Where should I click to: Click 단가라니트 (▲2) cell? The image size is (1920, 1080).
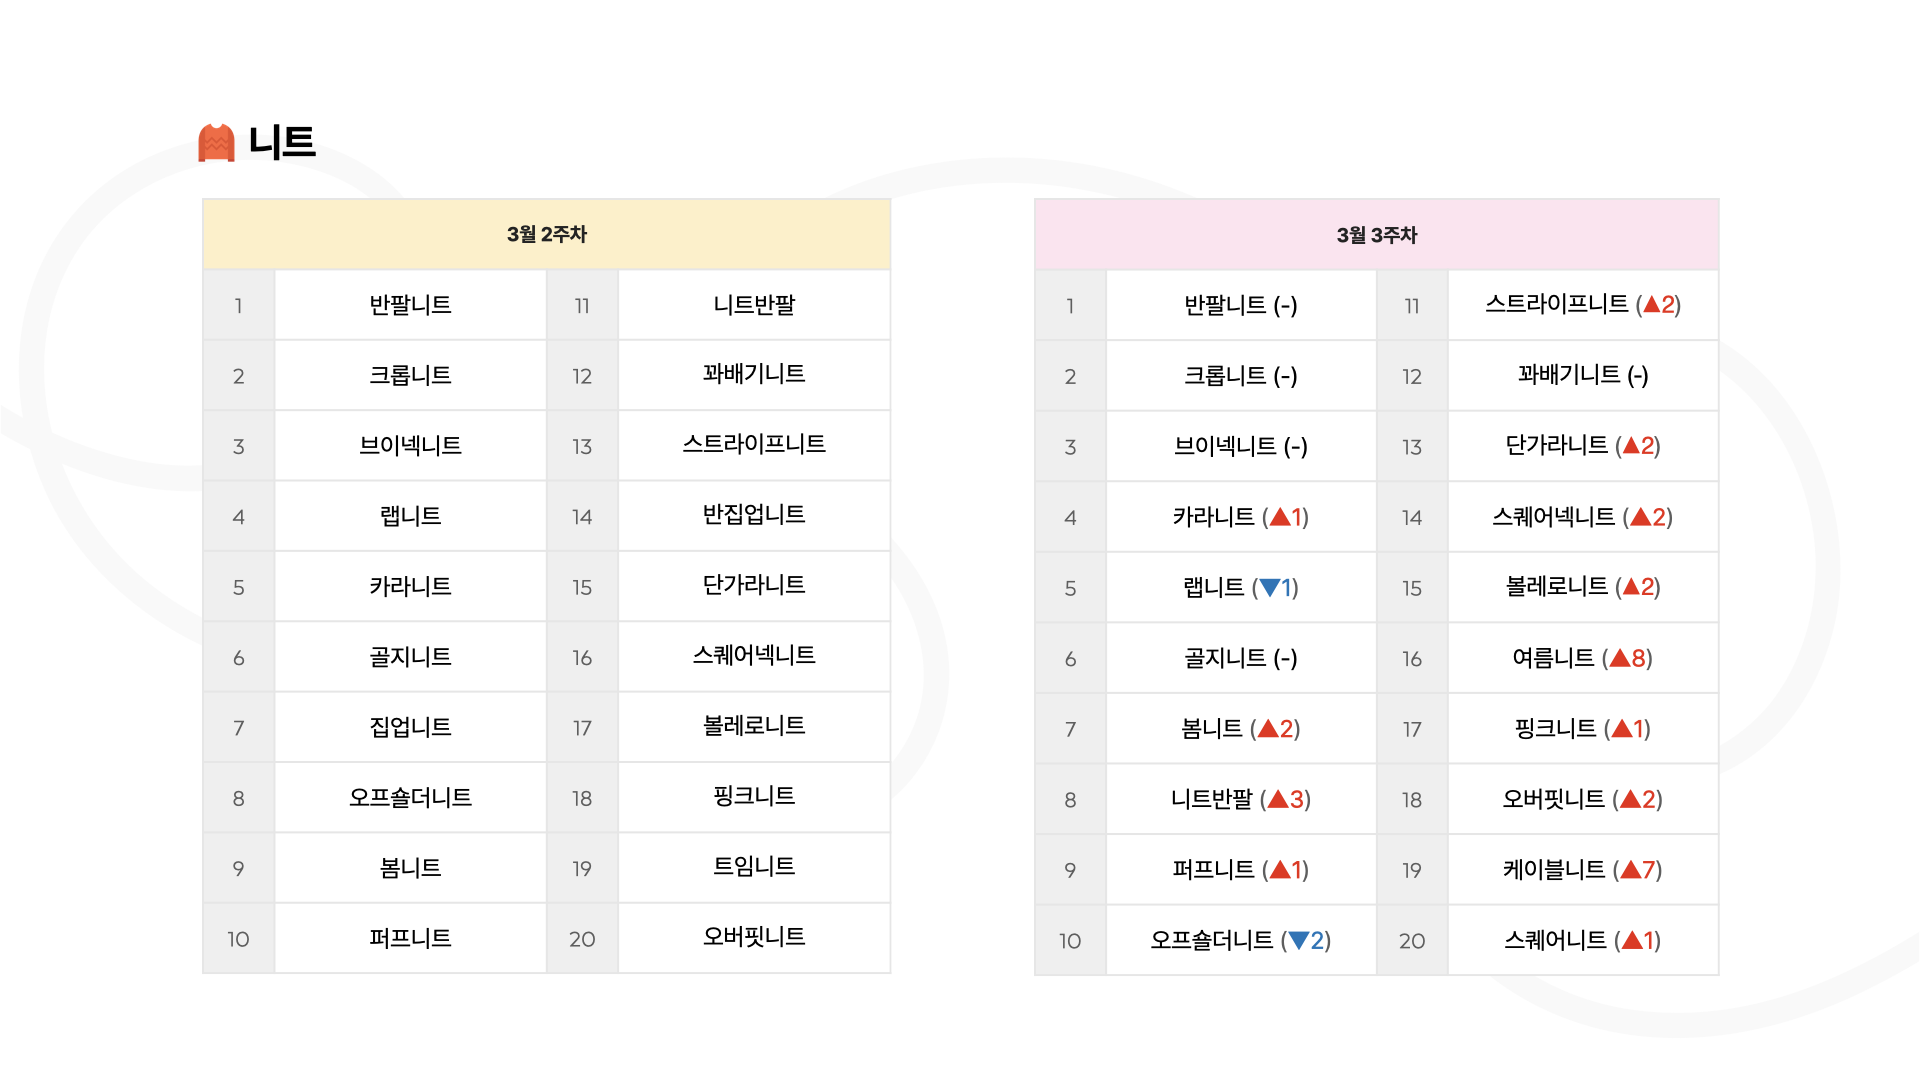[1583, 446]
